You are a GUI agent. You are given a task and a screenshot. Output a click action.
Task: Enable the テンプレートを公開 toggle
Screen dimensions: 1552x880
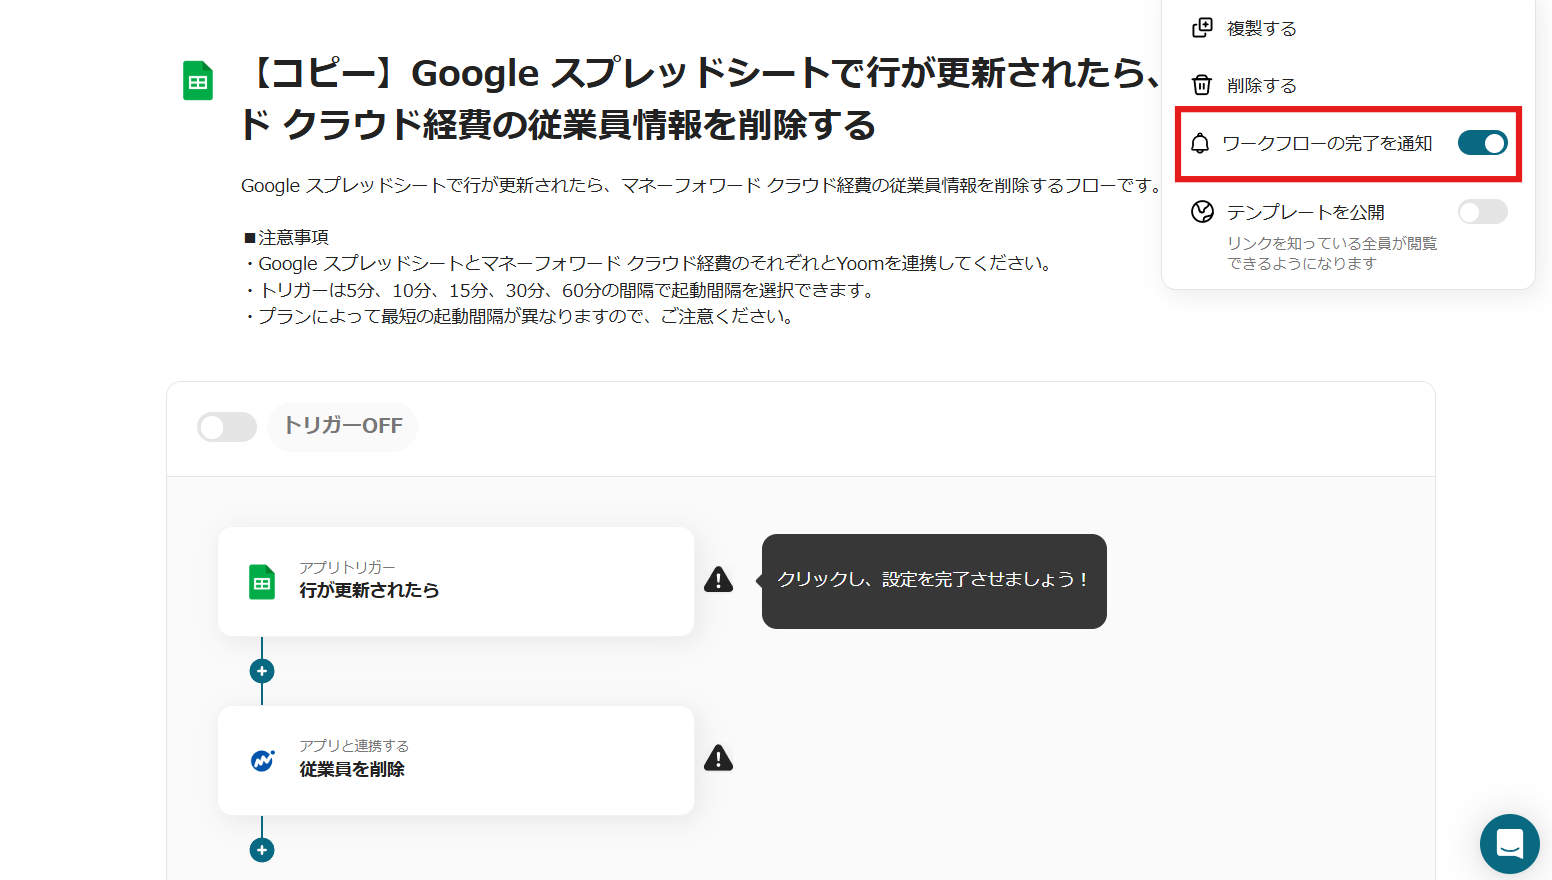pyautogui.click(x=1482, y=212)
